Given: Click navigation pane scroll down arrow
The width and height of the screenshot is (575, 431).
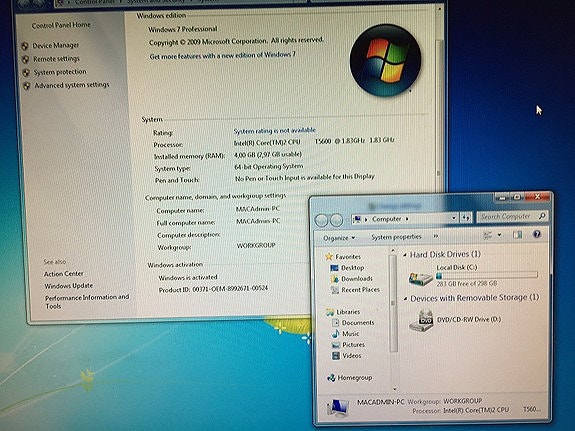Looking at the screenshot, I should (395, 389).
